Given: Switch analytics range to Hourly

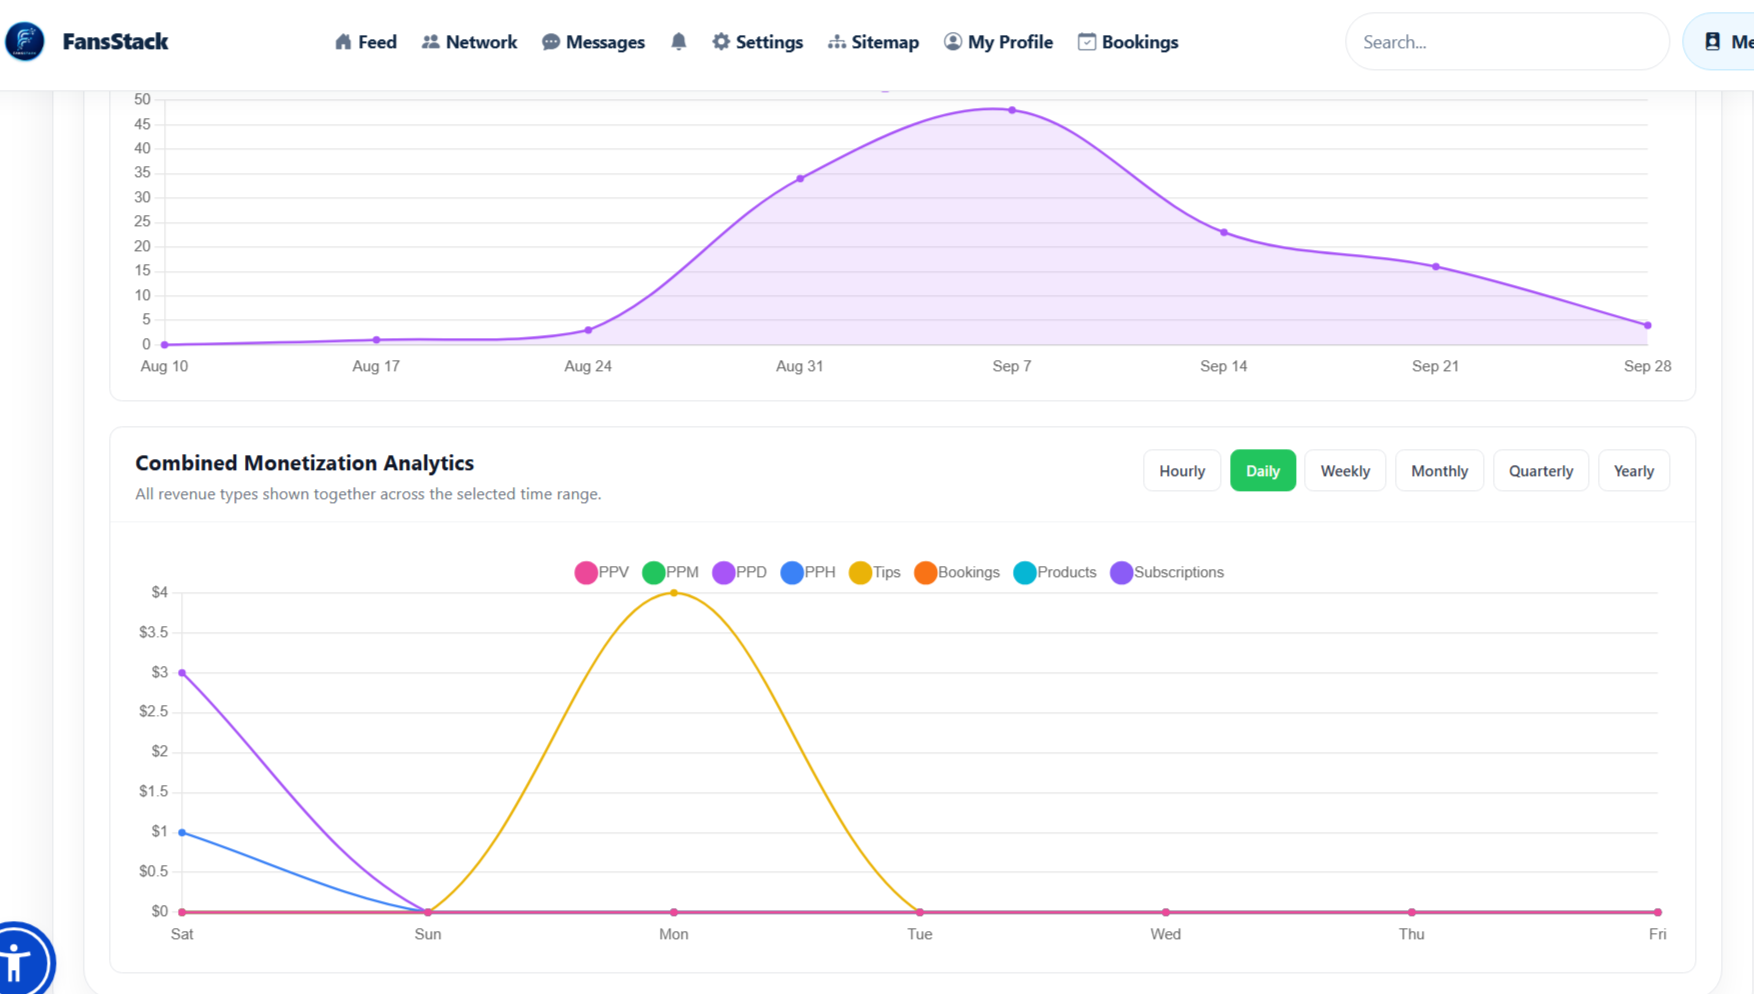Looking at the screenshot, I should 1182,471.
